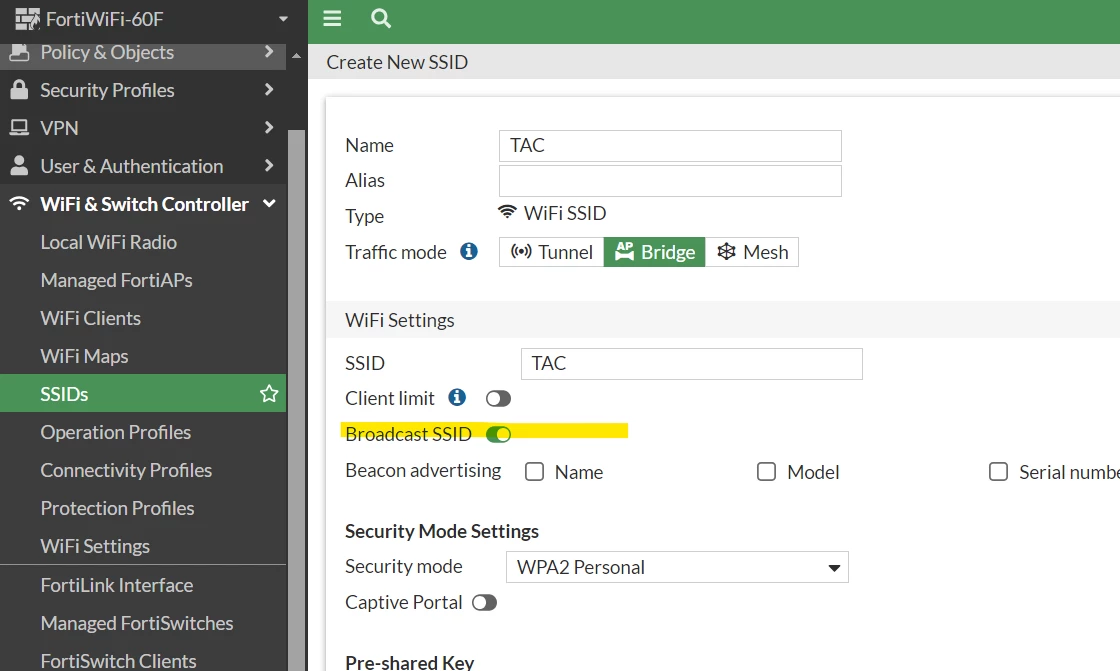Toggle the hamburger menu icon
The image size is (1120, 671).
pyautogui.click(x=332, y=18)
